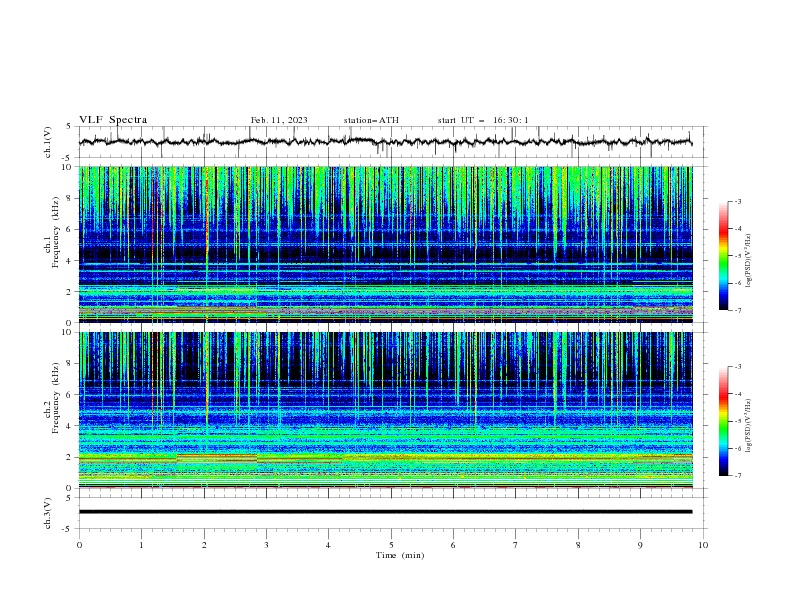Click the "ch.1(V)" waveform axis label
The height and width of the screenshot is (612, 792).
(x=48, y=142)
